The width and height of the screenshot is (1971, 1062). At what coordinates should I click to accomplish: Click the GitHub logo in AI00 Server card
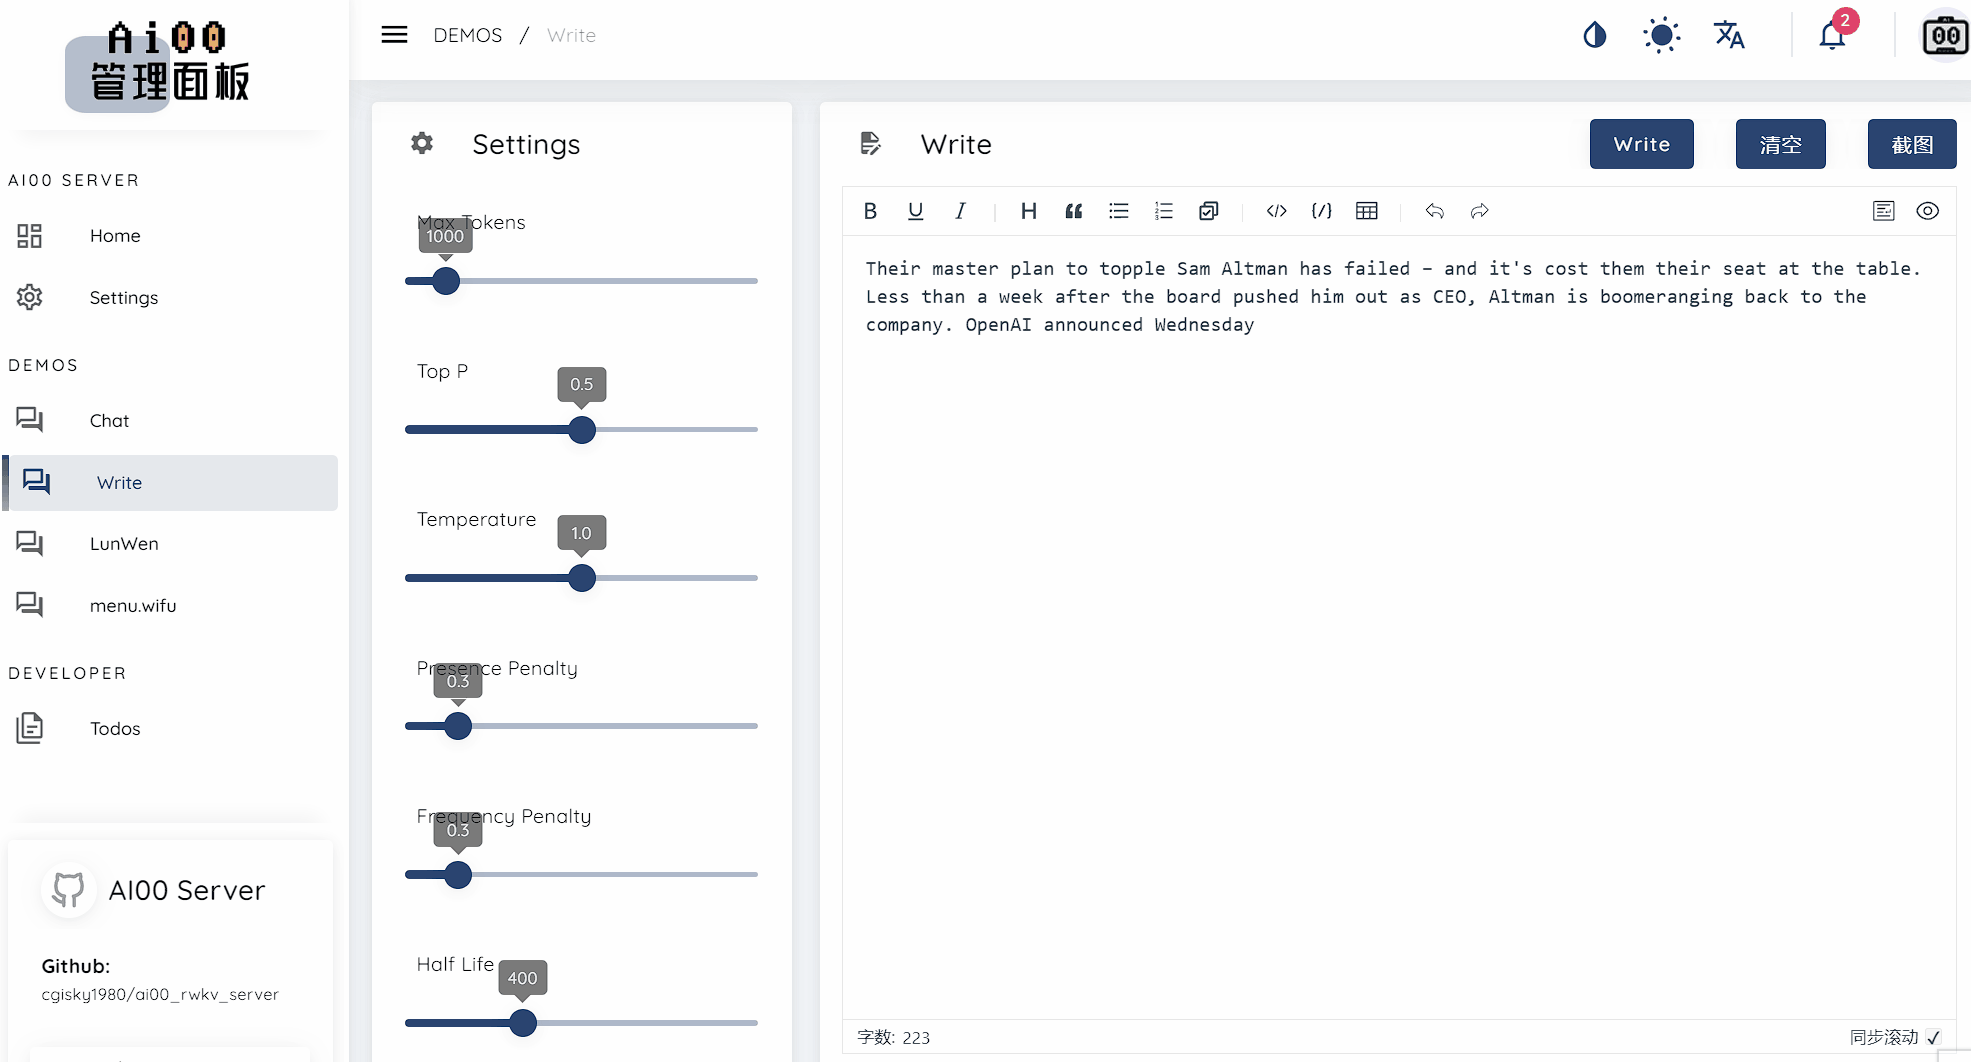[x=69, y=890]
